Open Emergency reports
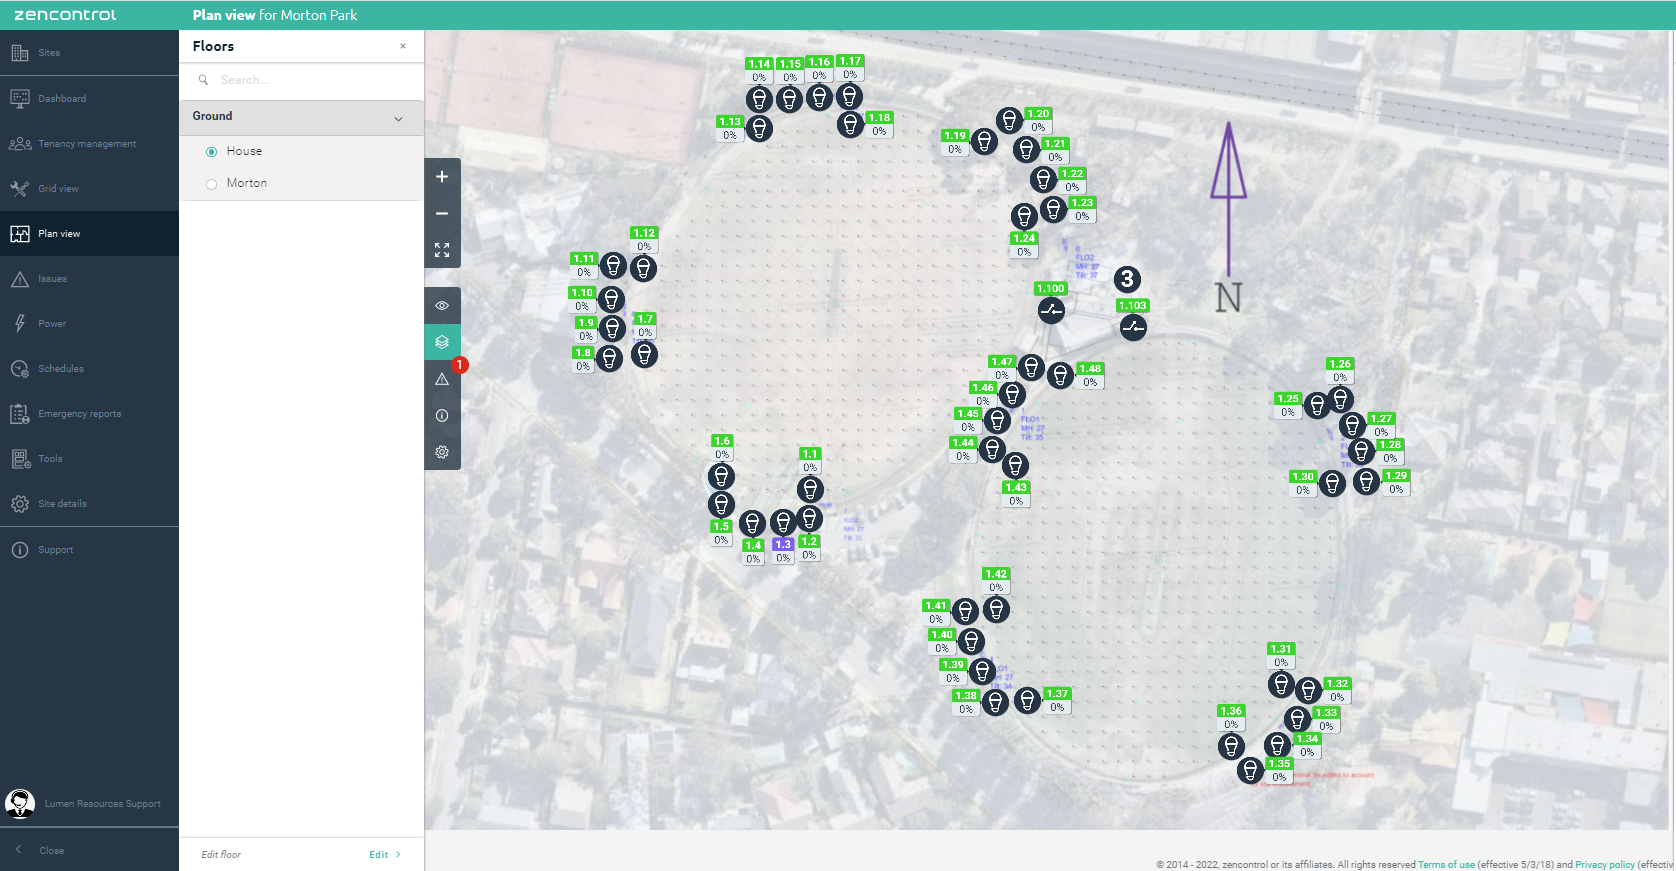 pos(89,414)
